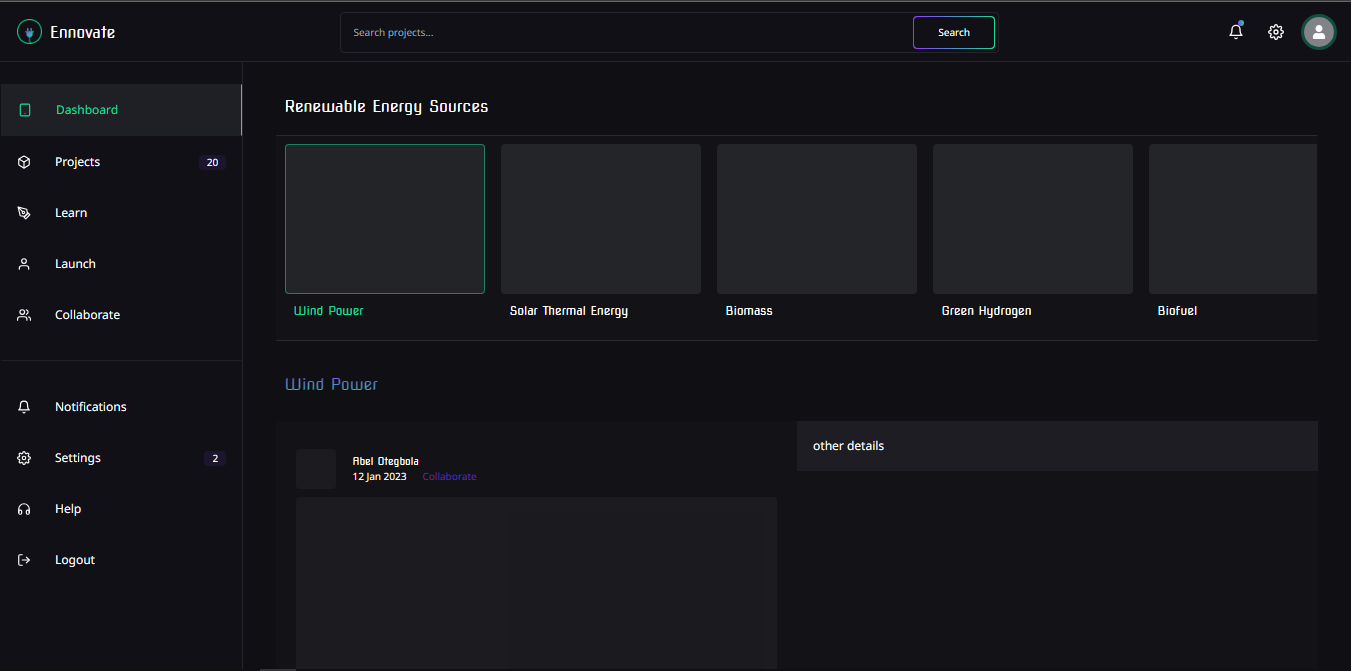1351x671 pixels.
Task: Click the Help headphones icon
Action: (25, 509)
